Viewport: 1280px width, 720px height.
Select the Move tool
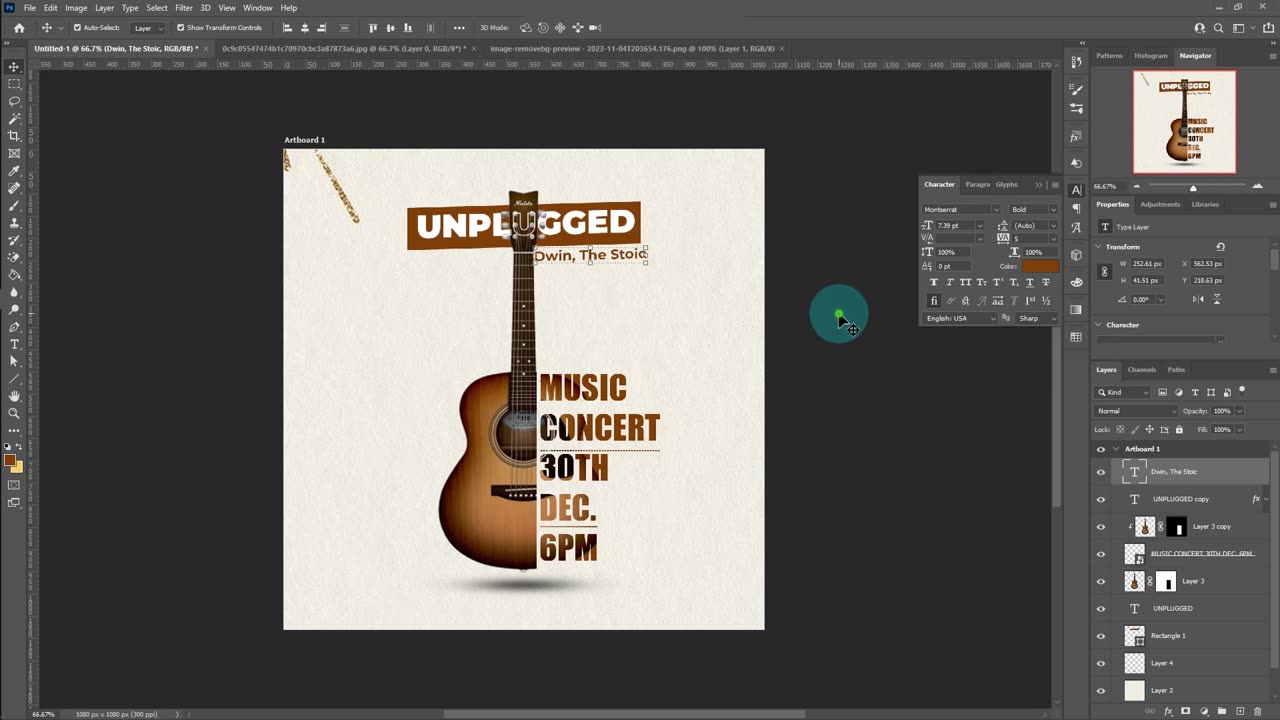click(14, 66)
